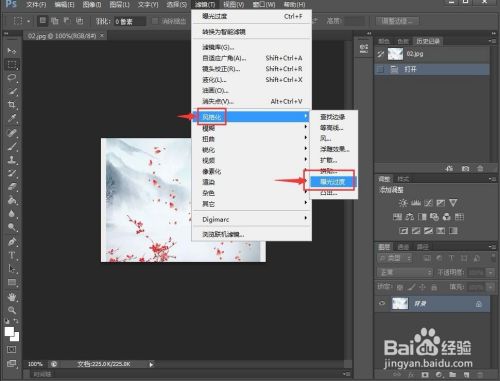This screenshot has width=500, height=381.
Task: Open the 文件(F) menu
Action: coord(36,5)
